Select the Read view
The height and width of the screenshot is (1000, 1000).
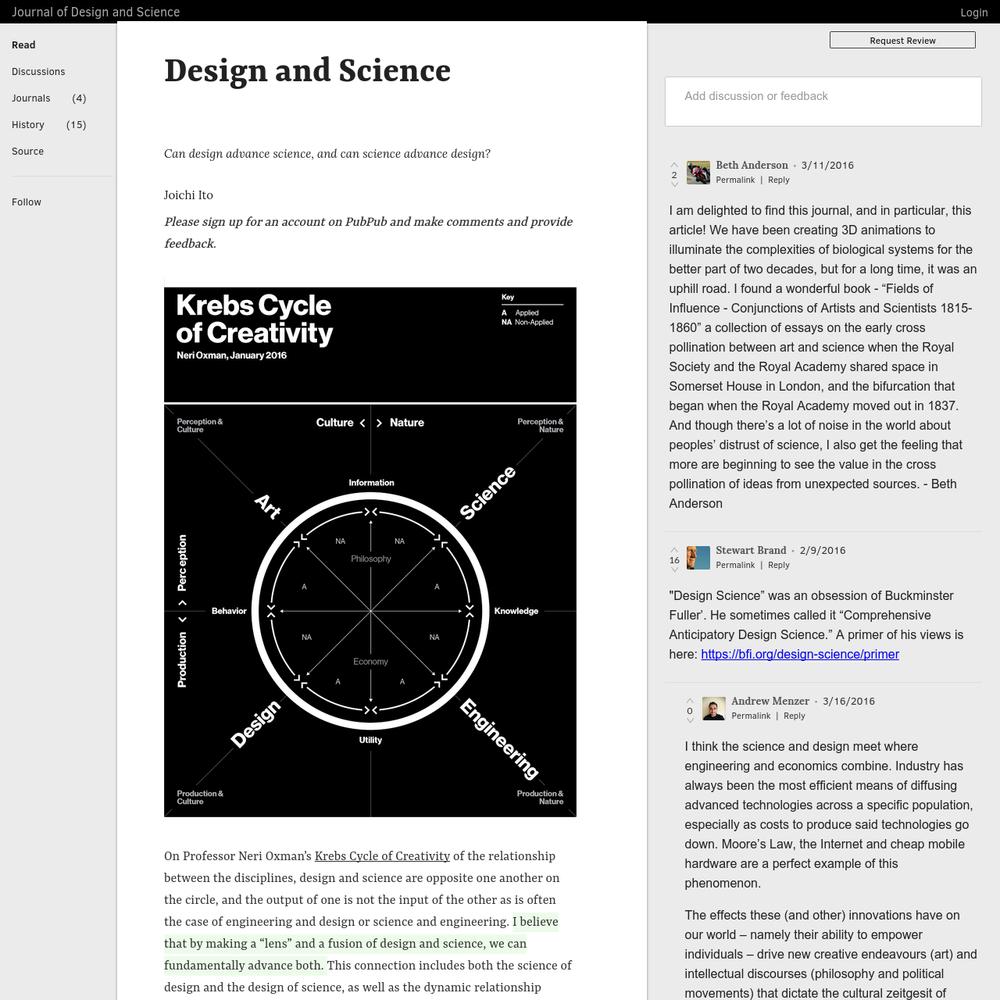(x=24, y=45)
